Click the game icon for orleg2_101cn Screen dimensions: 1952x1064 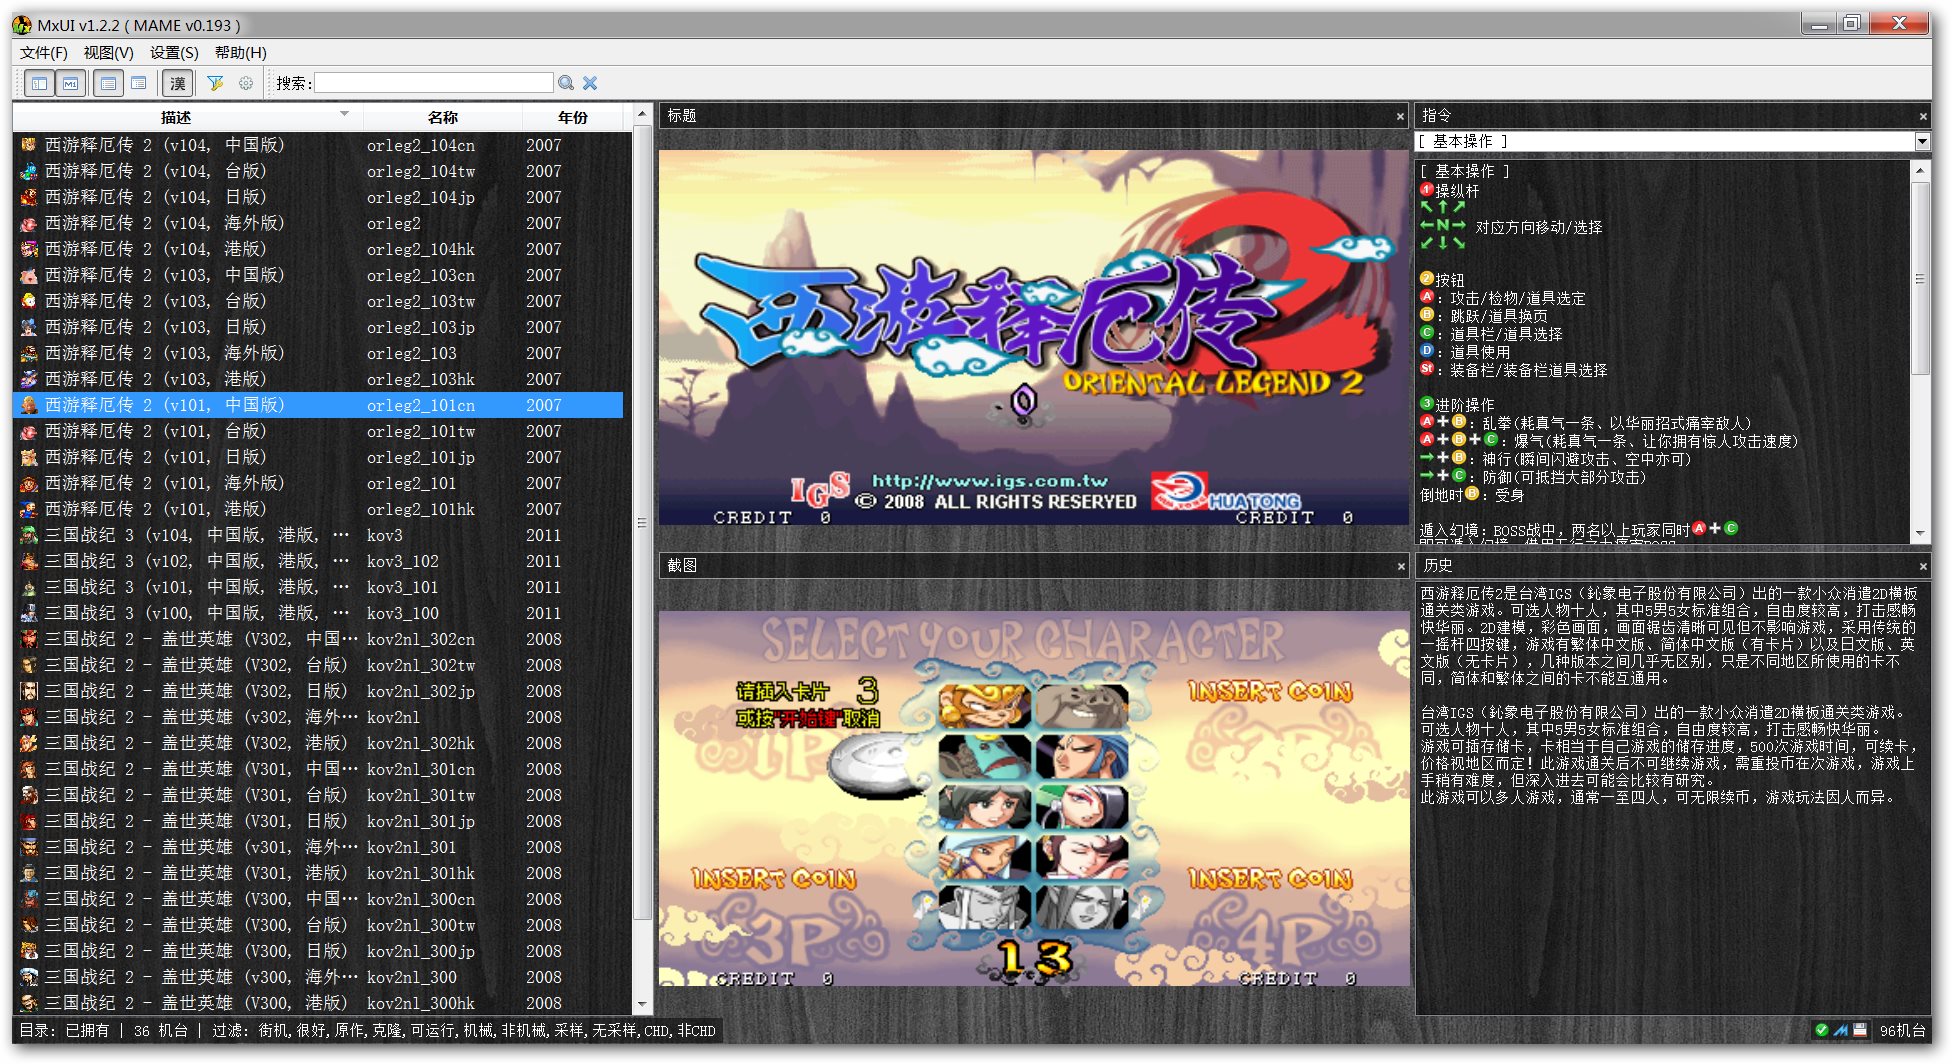click(x=29, y=405)
